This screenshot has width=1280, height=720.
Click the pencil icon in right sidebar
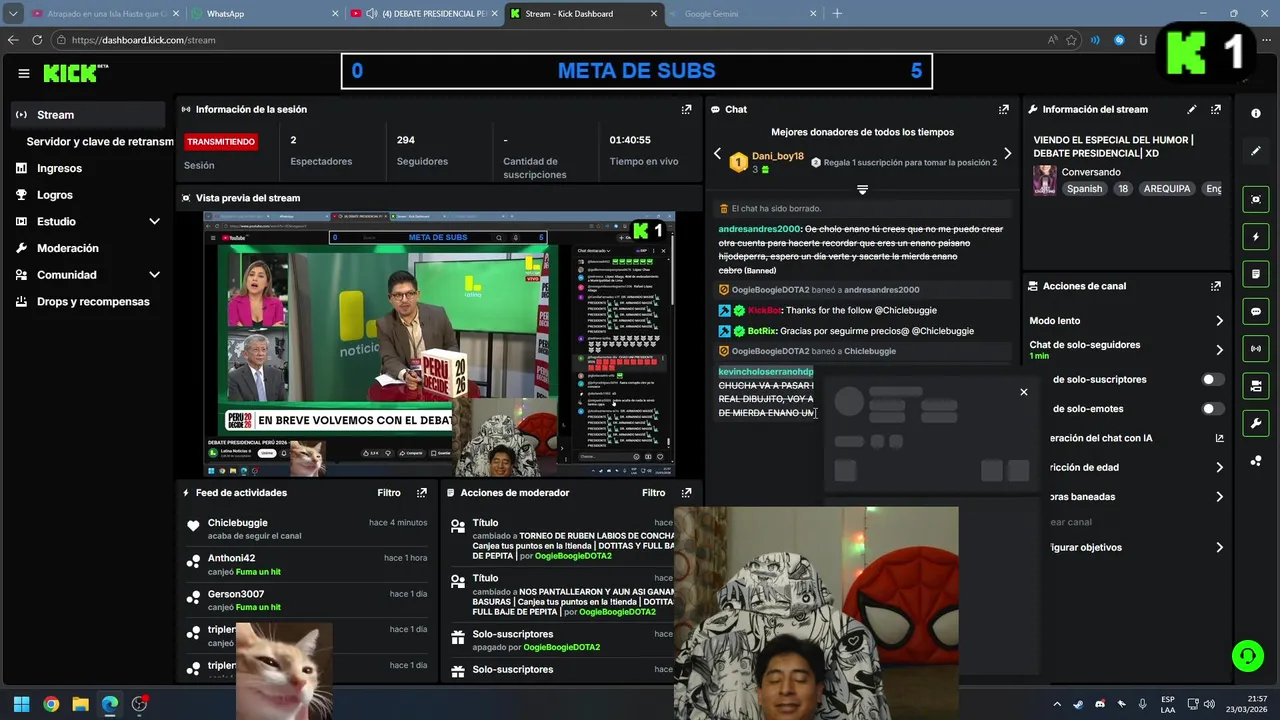1256,151
